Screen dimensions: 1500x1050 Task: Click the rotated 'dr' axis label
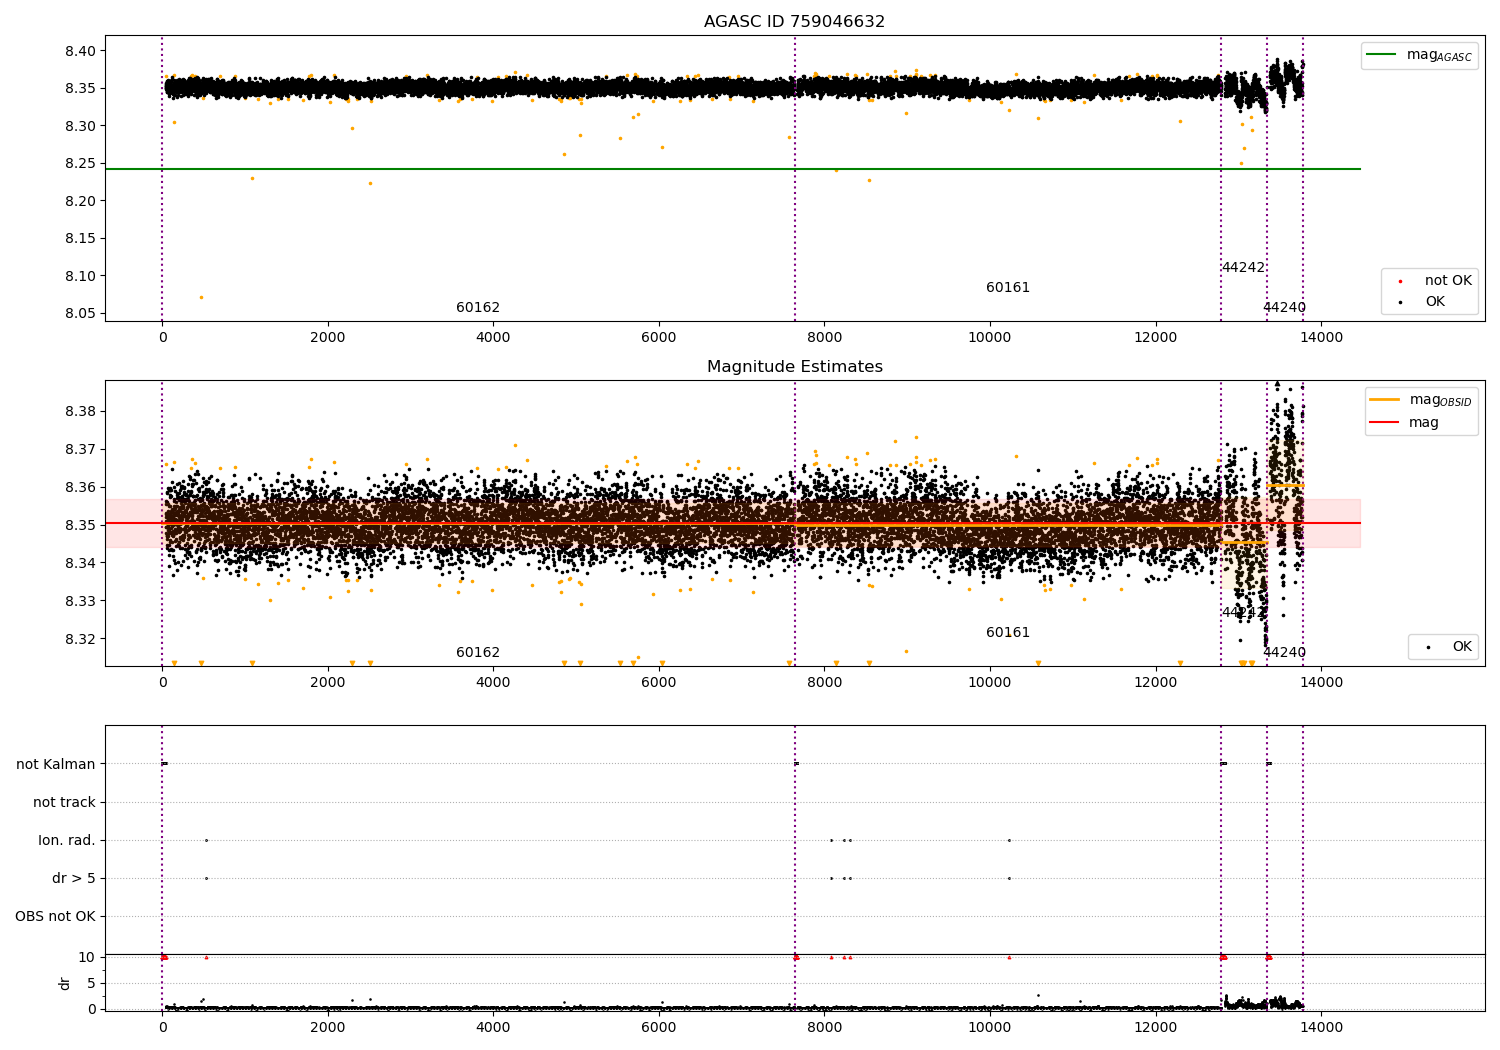click(x=65, y=983)
